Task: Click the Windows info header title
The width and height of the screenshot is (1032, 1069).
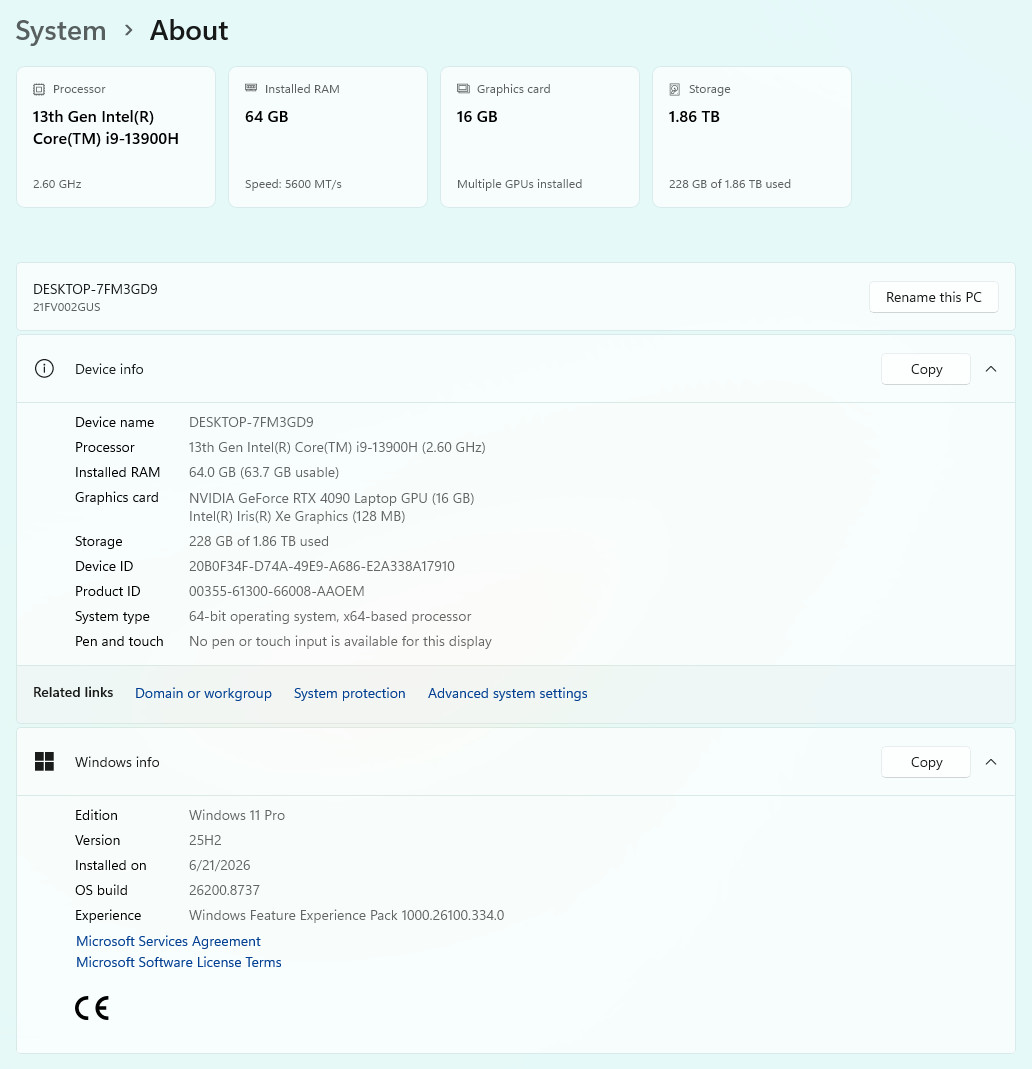Action: pyautogui.click(x=117, y=762)
